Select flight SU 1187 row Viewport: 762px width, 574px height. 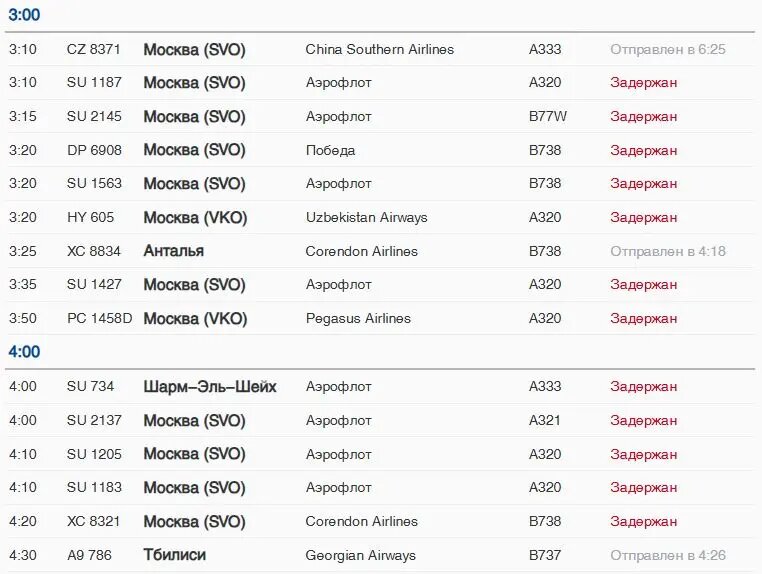[x=94, y=83]
